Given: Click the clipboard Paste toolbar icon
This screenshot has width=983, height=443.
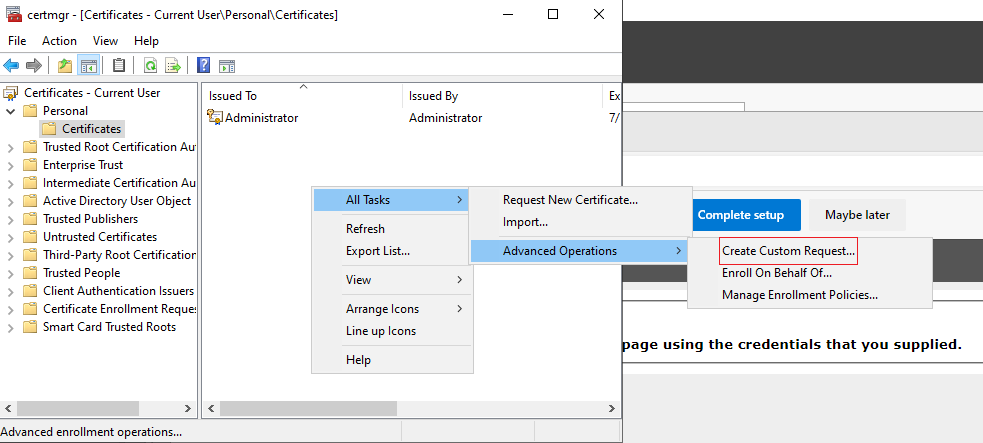Looking at the screenshot, I should [x=118, y=65].
